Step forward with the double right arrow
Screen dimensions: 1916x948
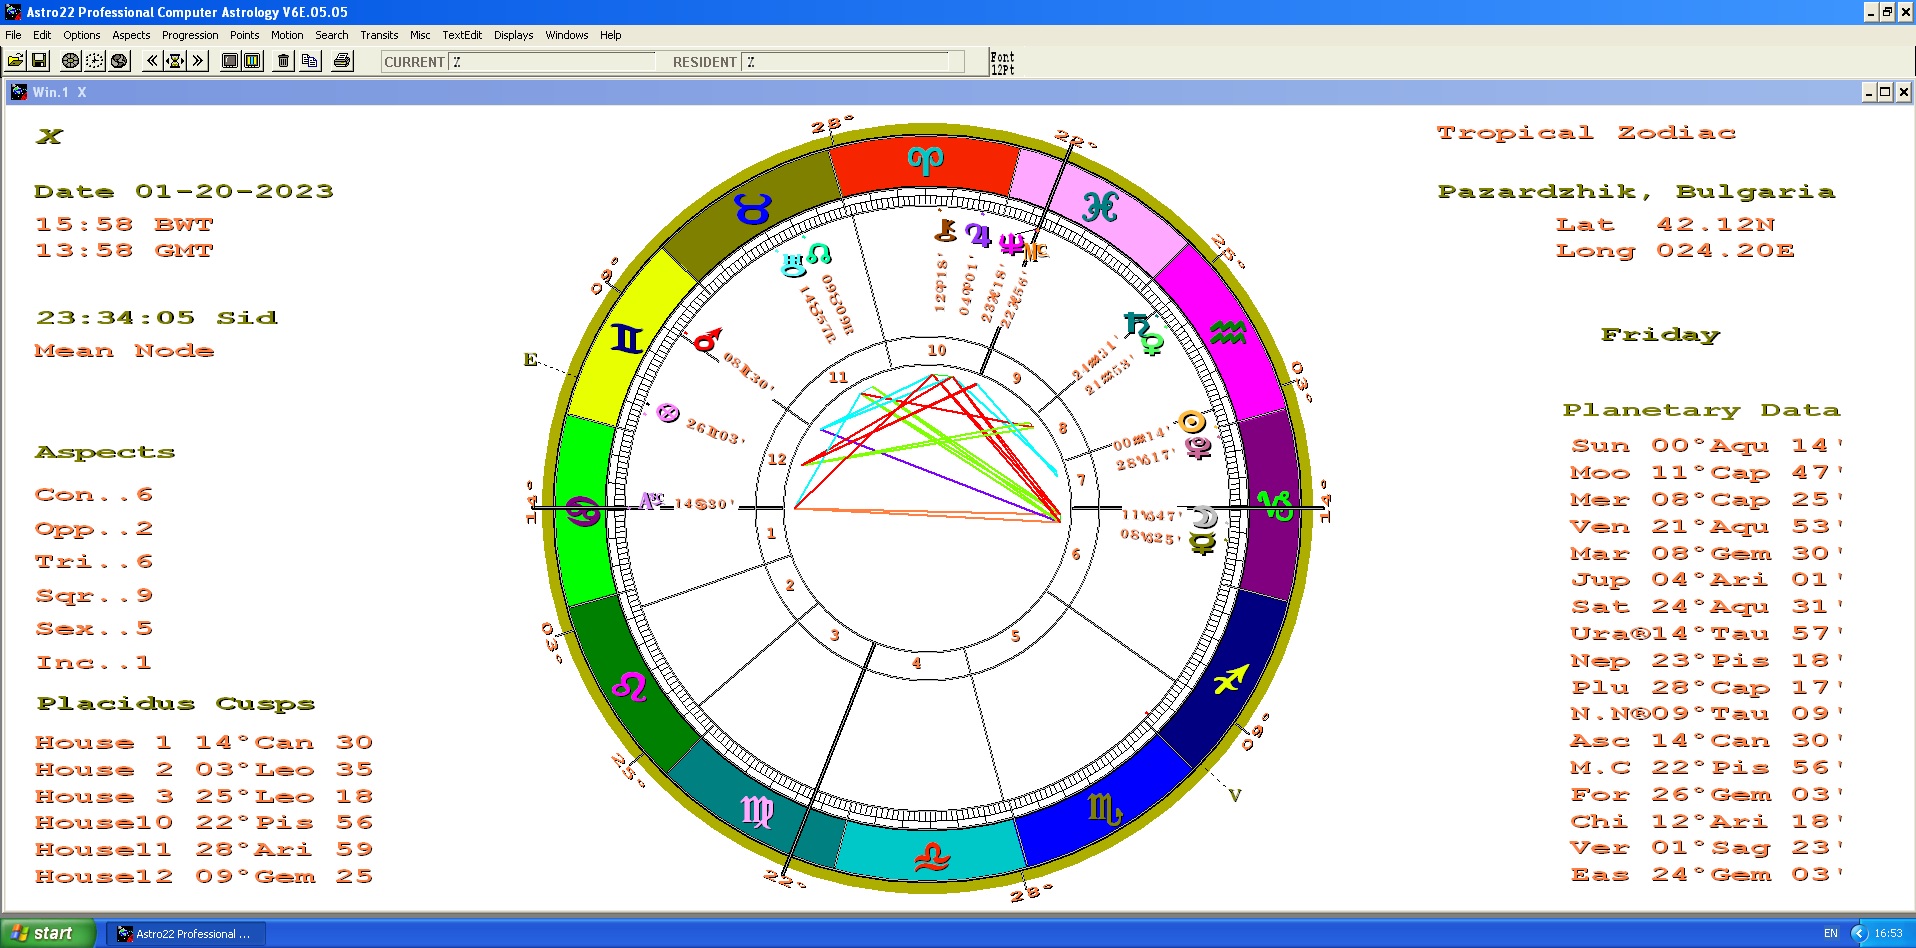(198, 61)
